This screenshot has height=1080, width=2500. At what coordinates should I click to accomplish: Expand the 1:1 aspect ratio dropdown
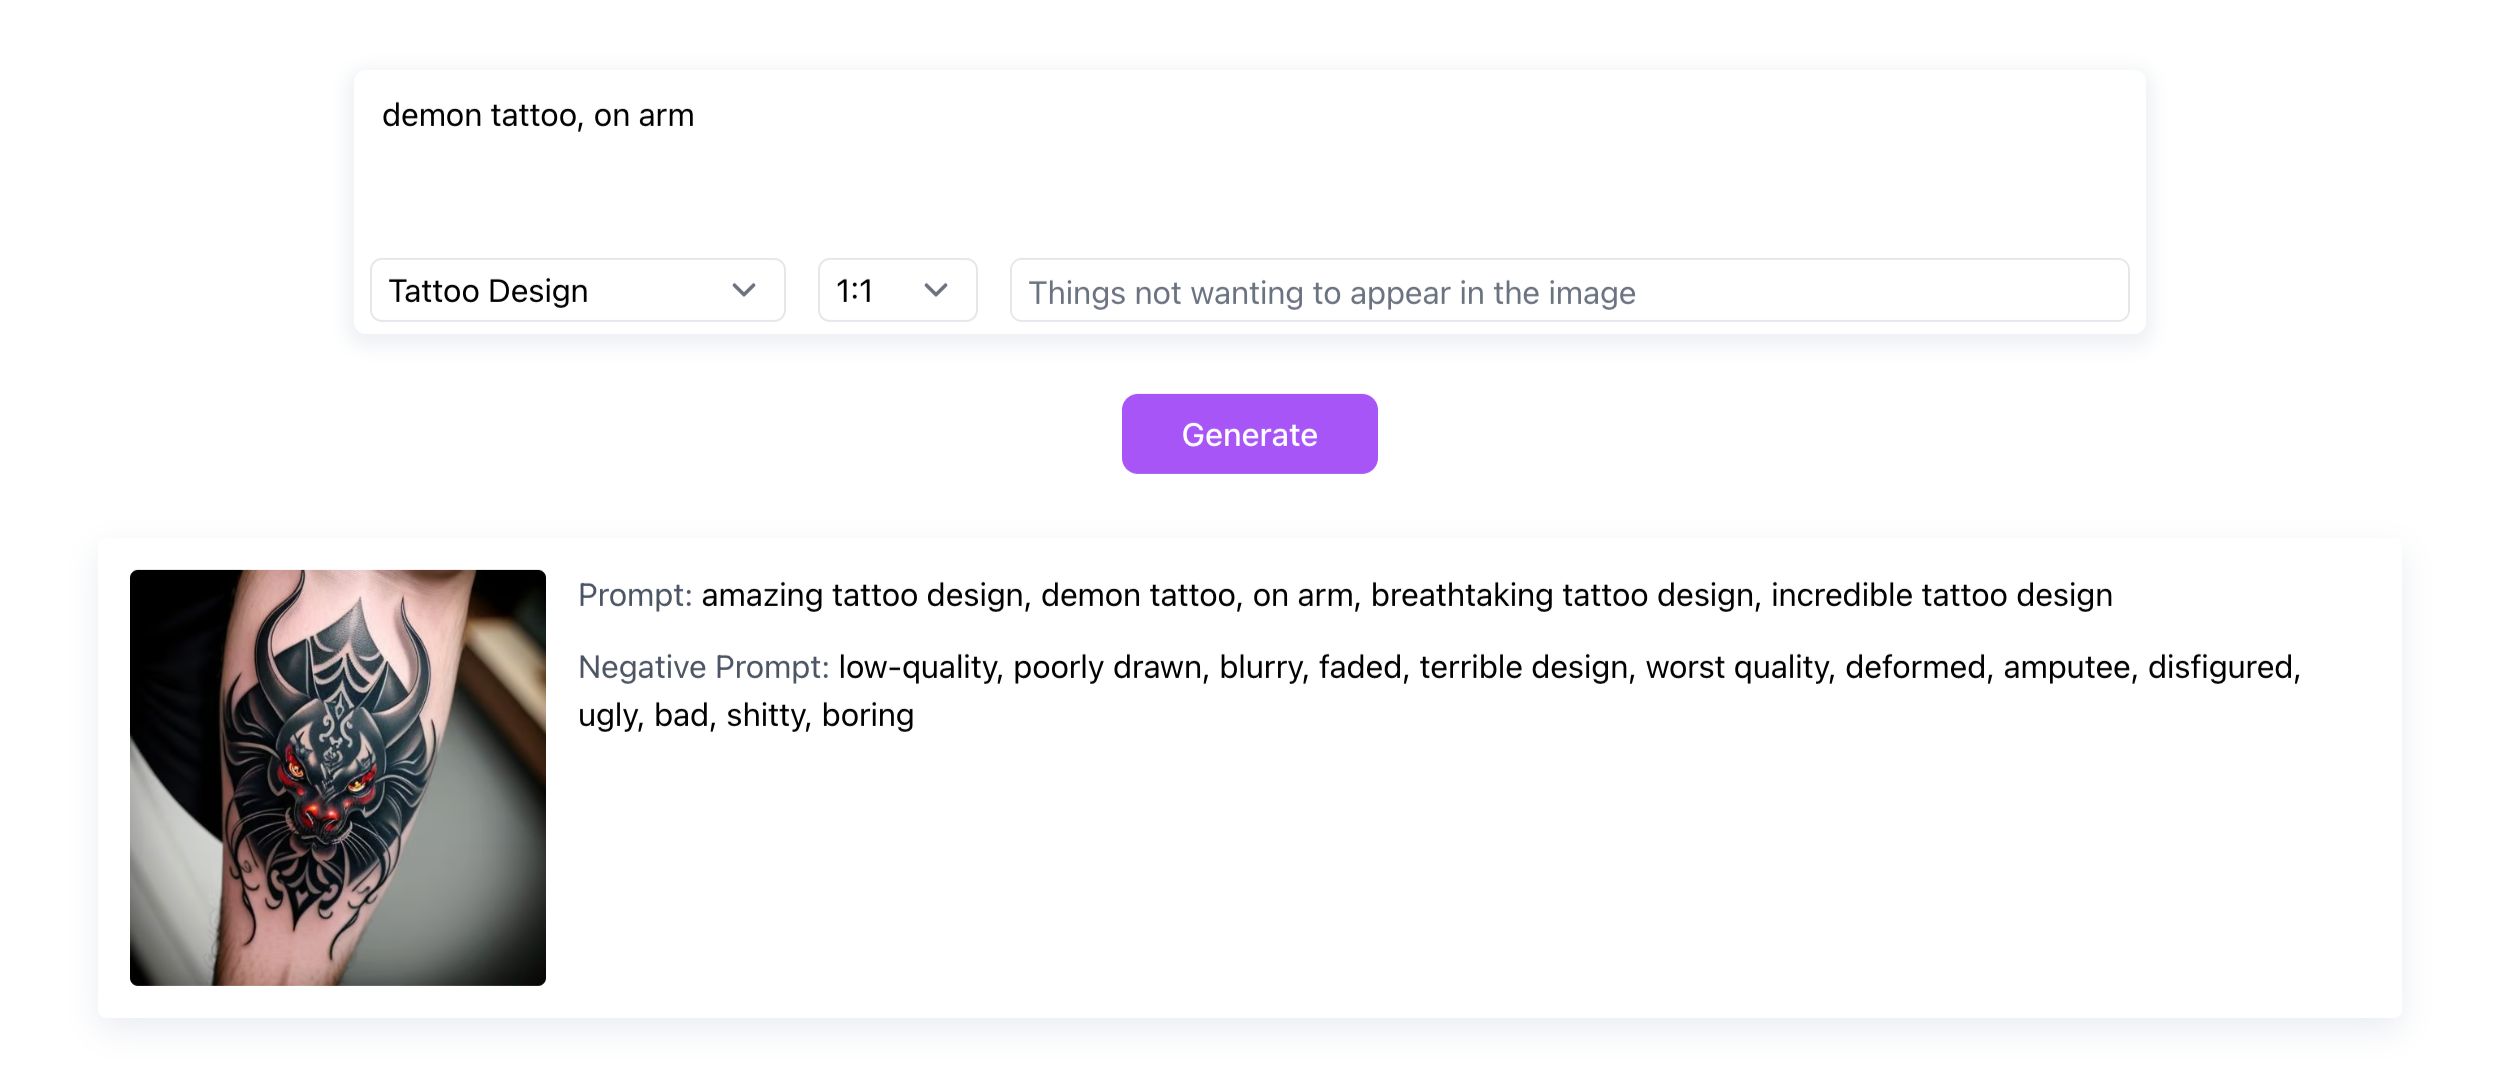pos(896,291)
